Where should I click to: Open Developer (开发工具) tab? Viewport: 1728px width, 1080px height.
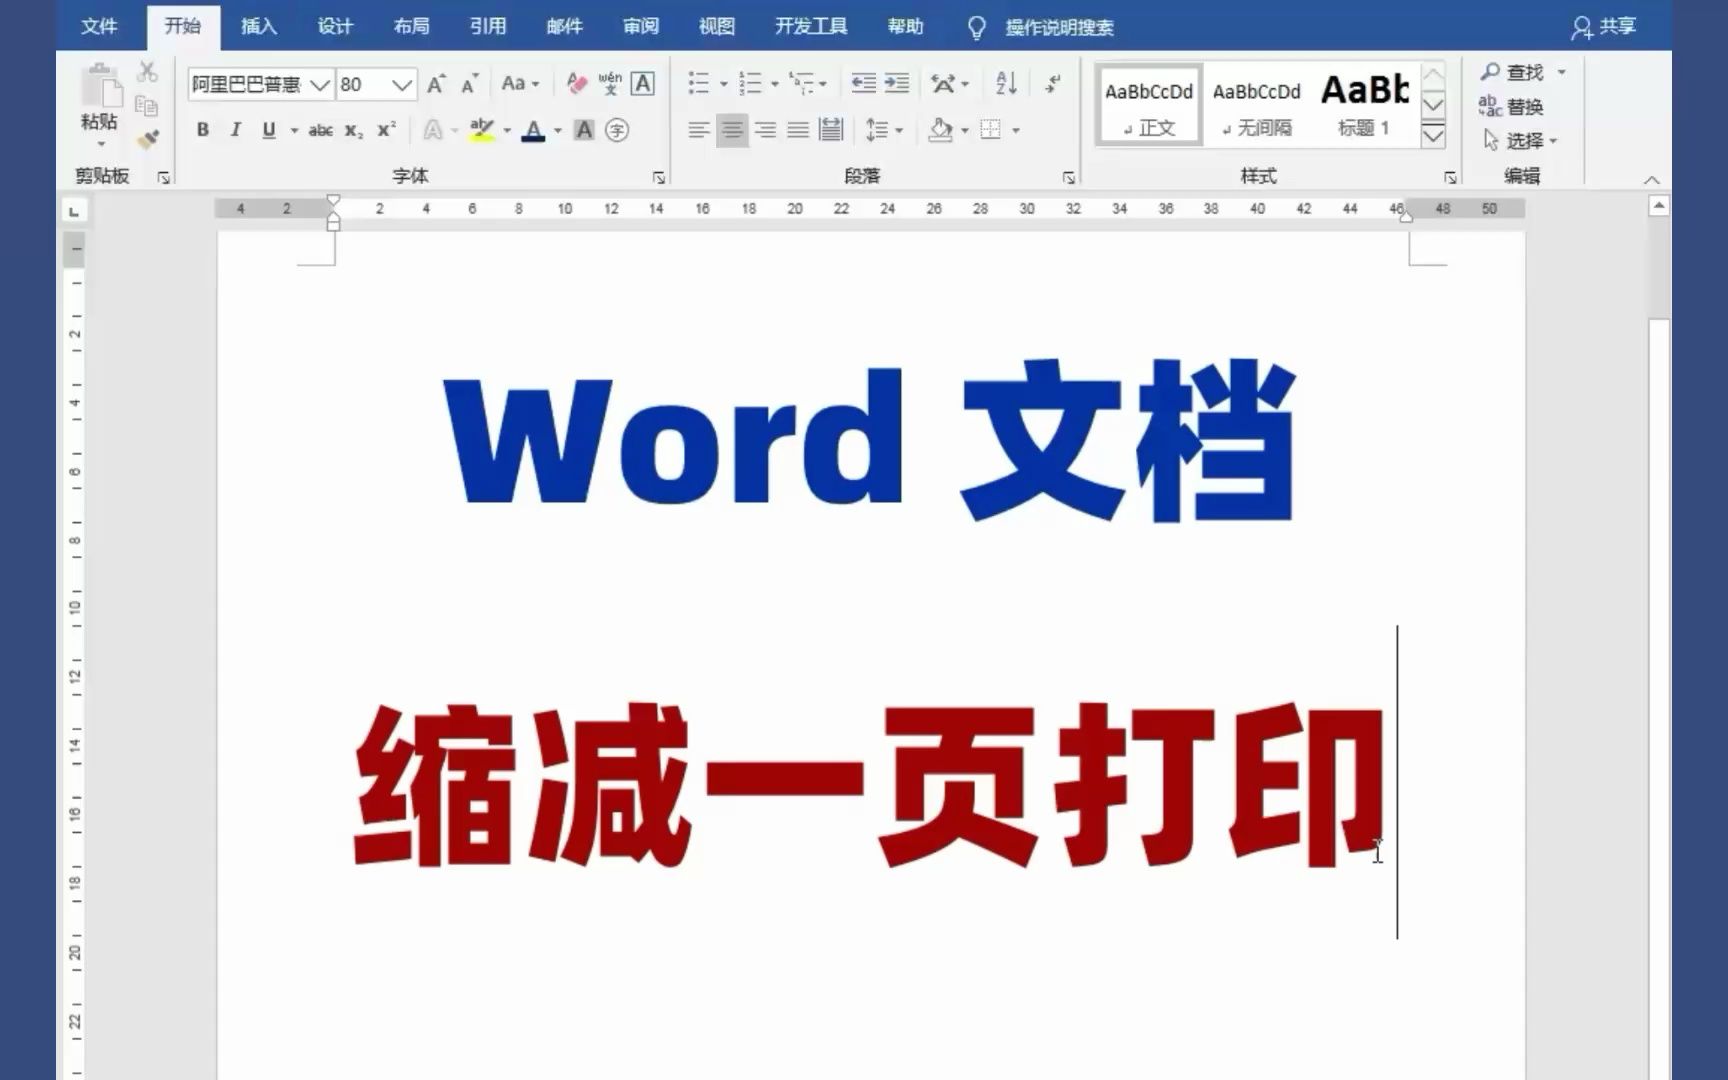point(811,26)
